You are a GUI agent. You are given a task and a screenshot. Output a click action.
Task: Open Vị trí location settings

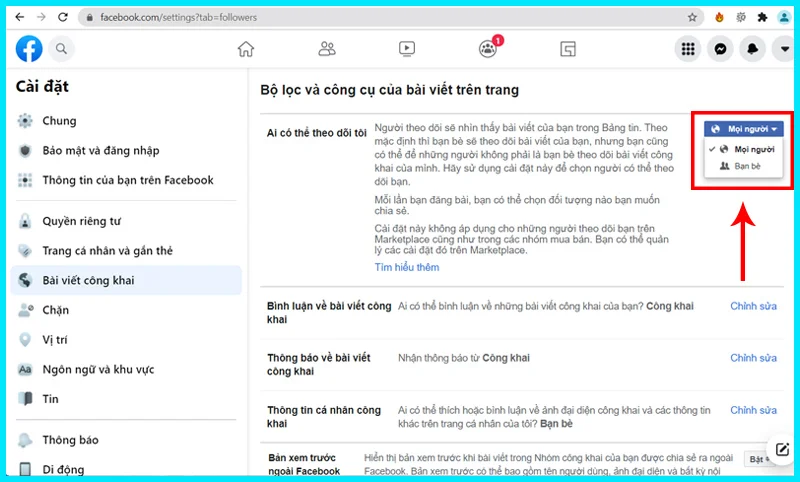[x=126, y=339]
